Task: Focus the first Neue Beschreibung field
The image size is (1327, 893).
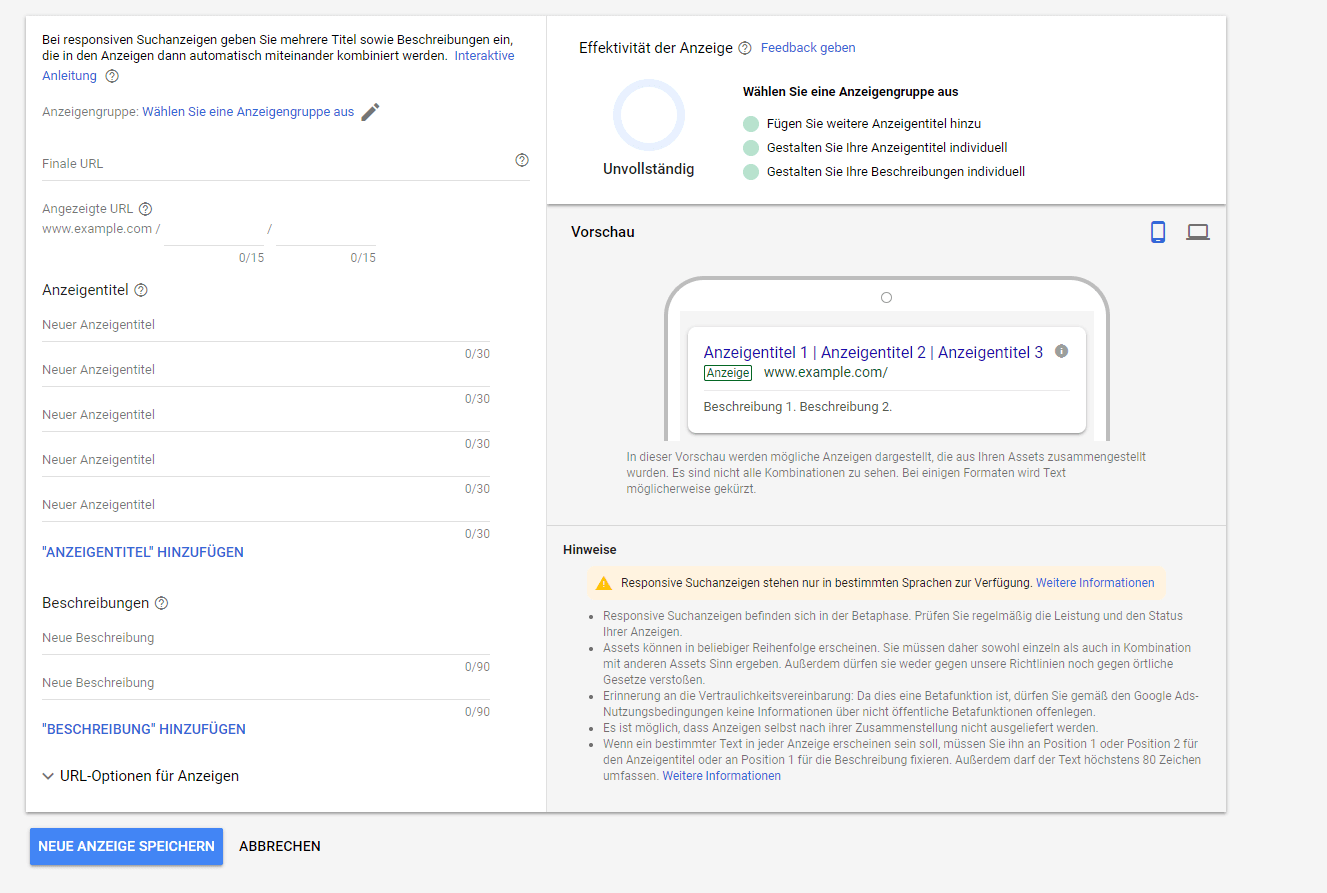Action: tap(266, 638)
